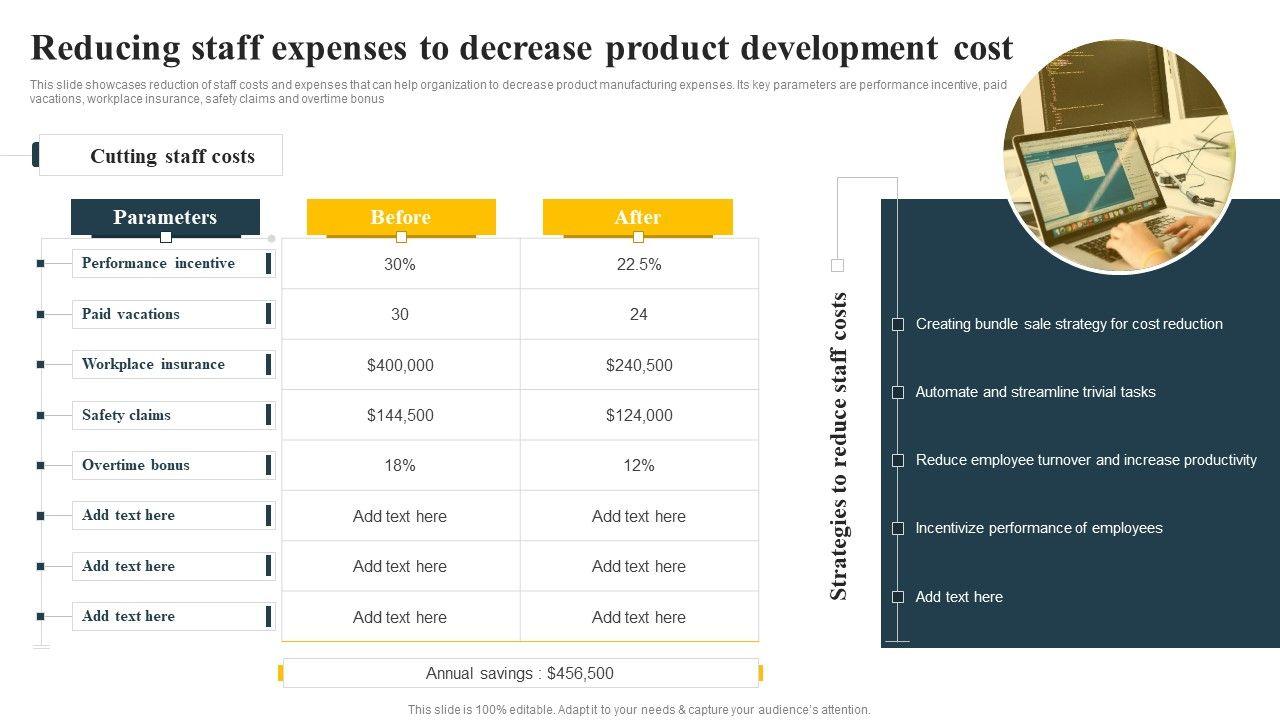
Task: Click the After column header
Action: (638, 216)
